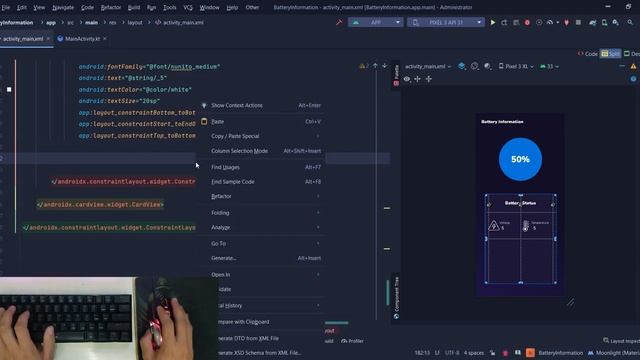640x360 pixels.
Task: Open the Component Tree side panel
Action: tap(396, 298)
